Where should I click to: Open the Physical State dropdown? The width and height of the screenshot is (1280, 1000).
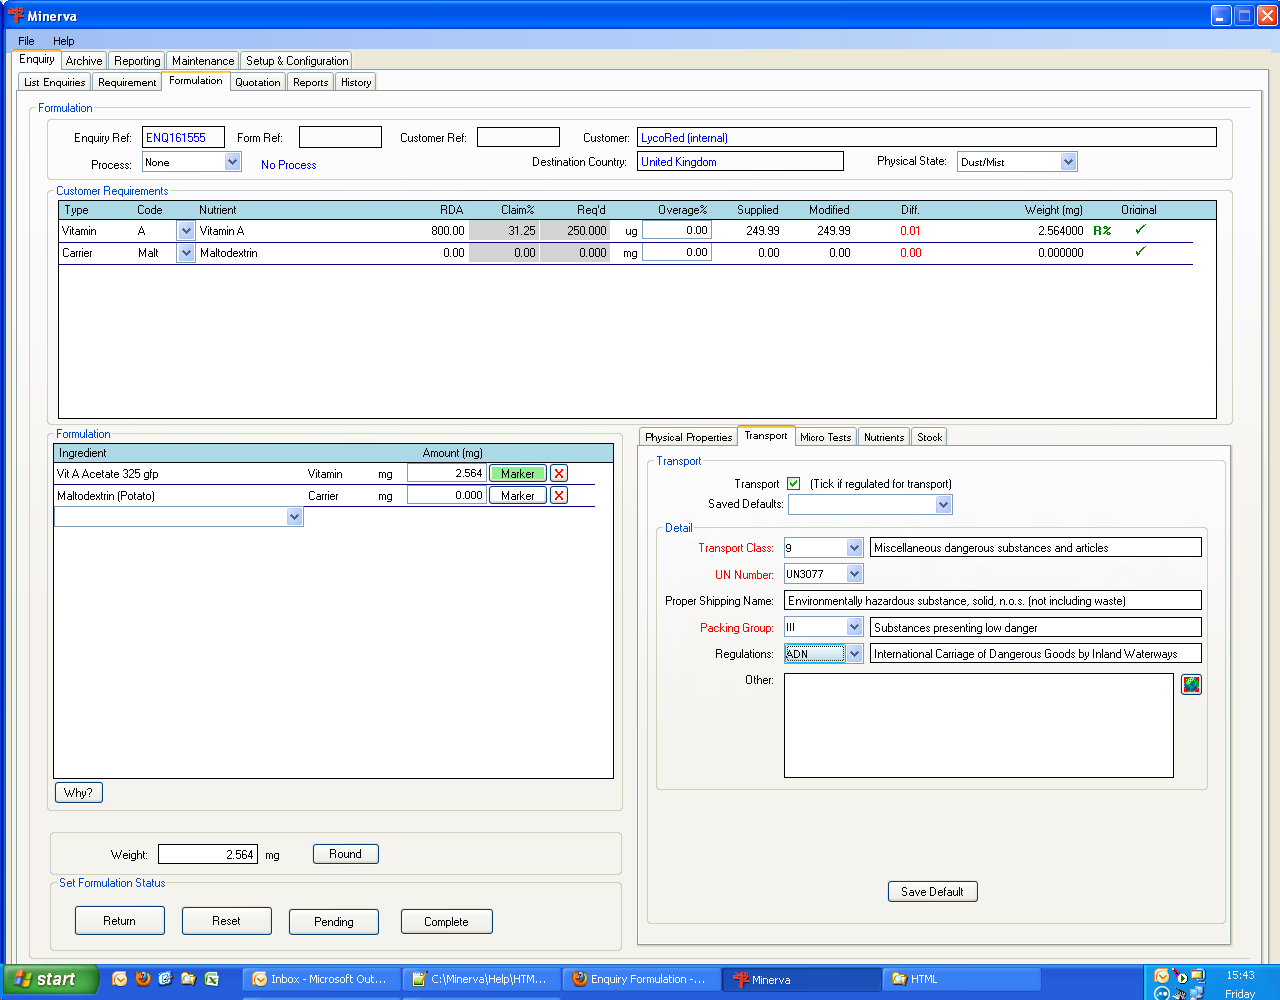point(1069,162)
